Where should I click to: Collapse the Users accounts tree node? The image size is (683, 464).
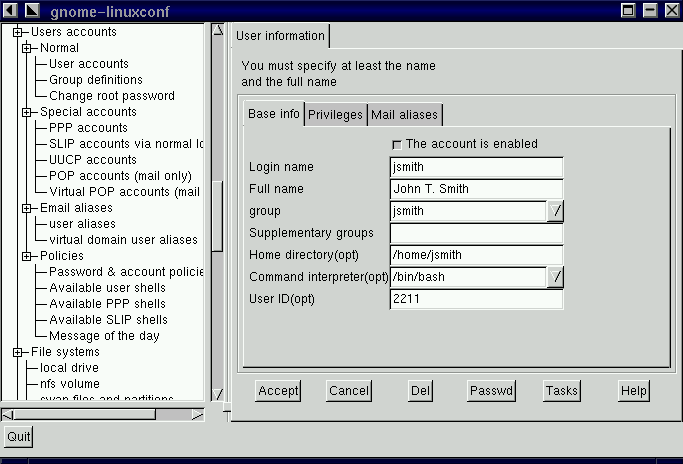pos(18,32)
